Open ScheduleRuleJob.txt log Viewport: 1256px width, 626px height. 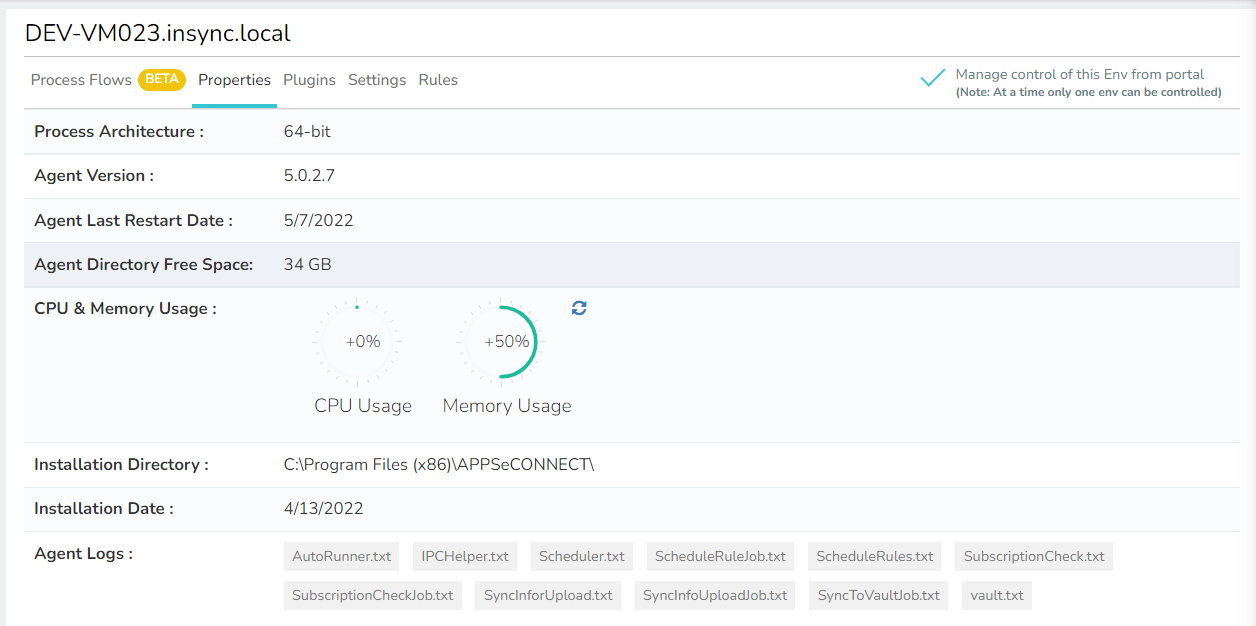click(x=720, y=556)
